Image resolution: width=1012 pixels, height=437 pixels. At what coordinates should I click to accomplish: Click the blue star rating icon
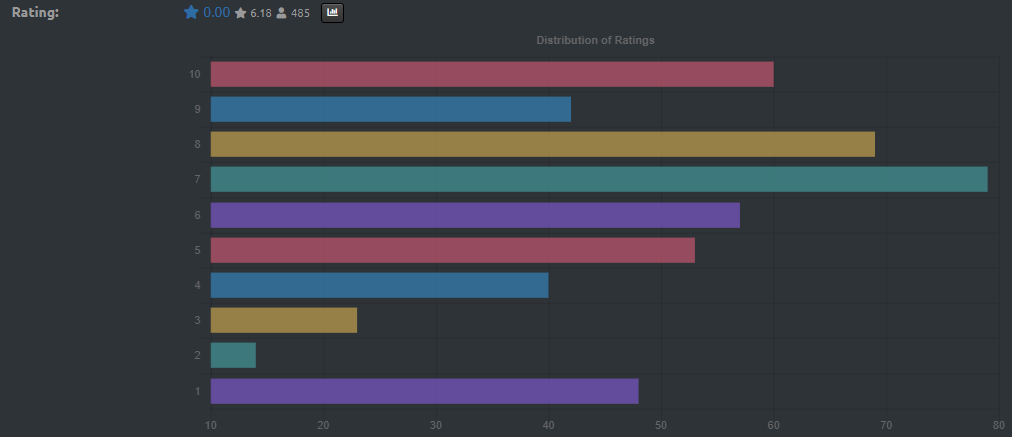(191, 13)
